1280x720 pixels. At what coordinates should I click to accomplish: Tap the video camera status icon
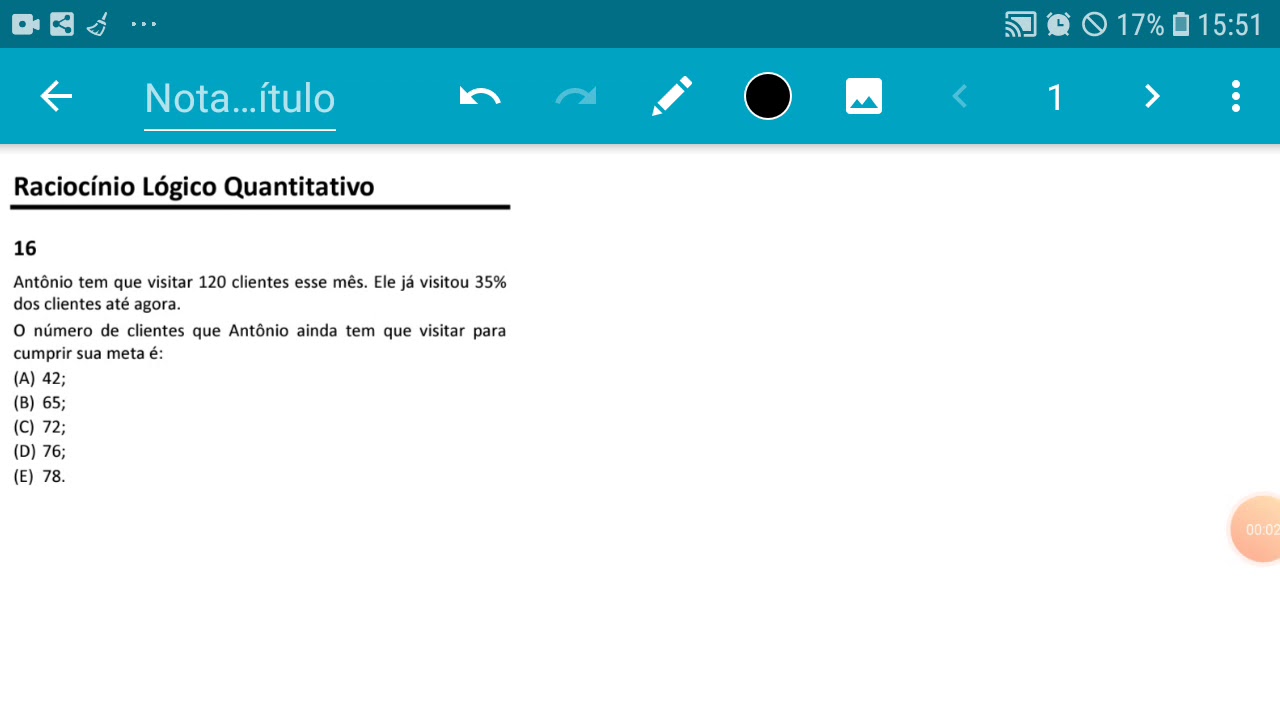[26, 24]
